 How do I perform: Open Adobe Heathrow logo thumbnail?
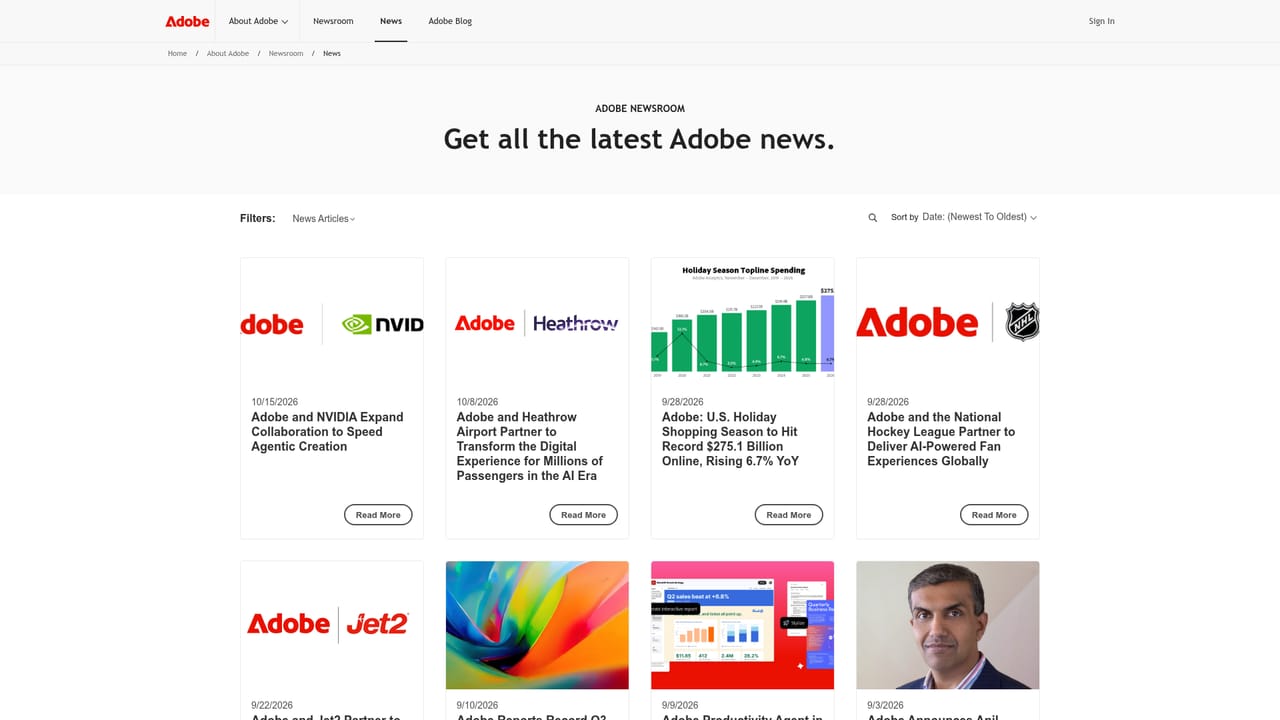pyautogui.click(x=537, y=324)
